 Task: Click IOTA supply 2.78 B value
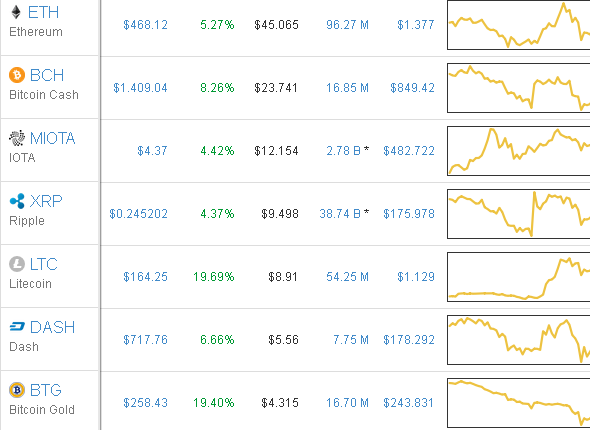(x=343, y=151)
